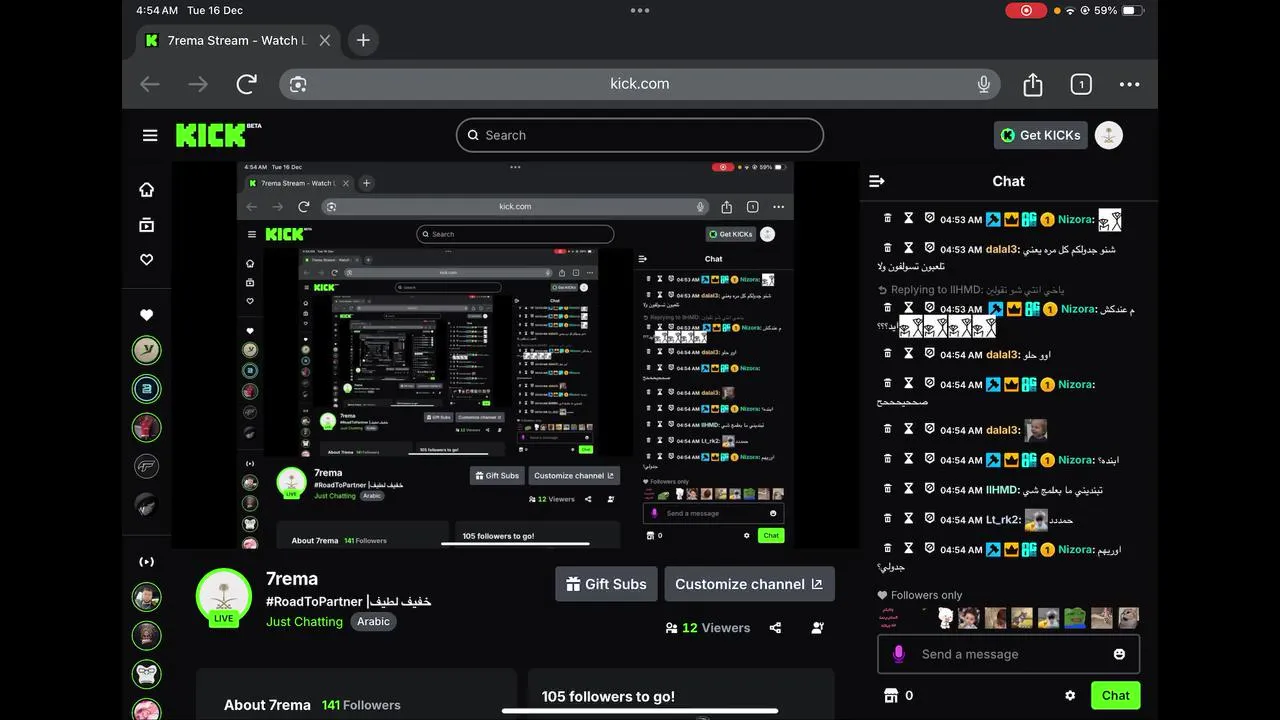The image size is (1280, 720).
Task: Click the Kick search field in header
Action: [x=640, y=135]
